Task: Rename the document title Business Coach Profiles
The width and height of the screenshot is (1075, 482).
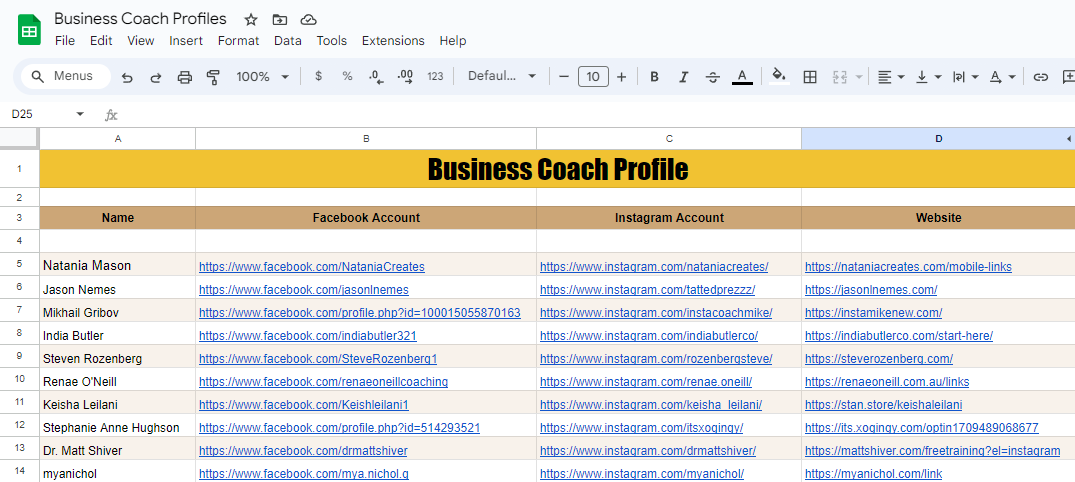Action: pos(141,19)
